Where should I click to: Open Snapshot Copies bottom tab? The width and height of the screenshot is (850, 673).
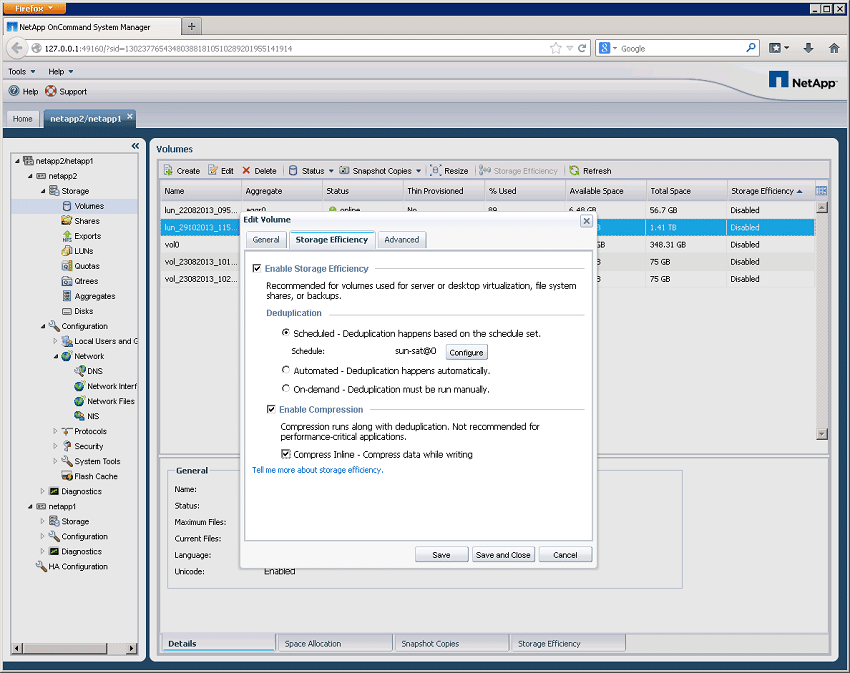coord(450,644)
